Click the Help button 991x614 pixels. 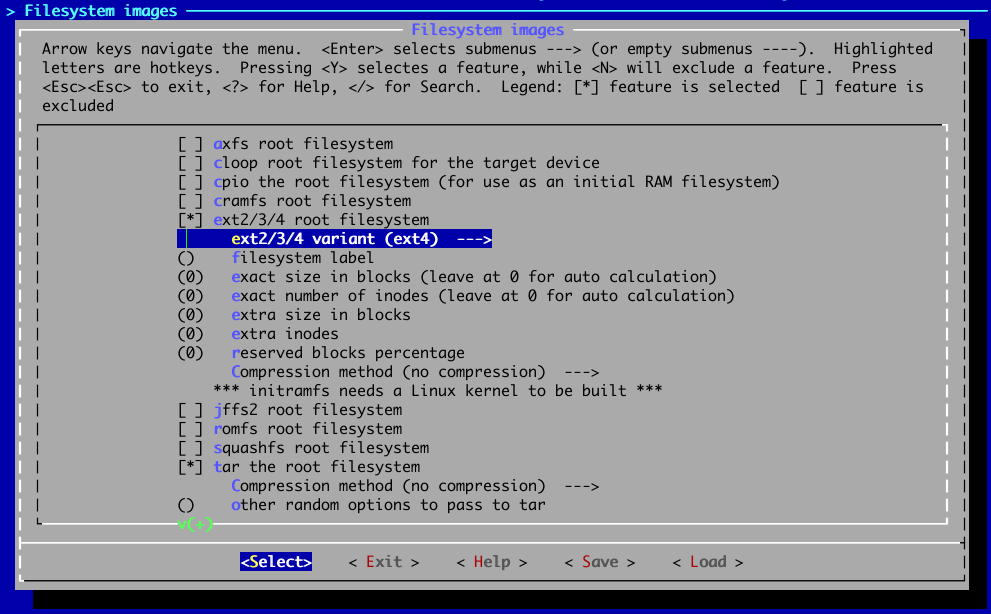[x=491, y=561]
